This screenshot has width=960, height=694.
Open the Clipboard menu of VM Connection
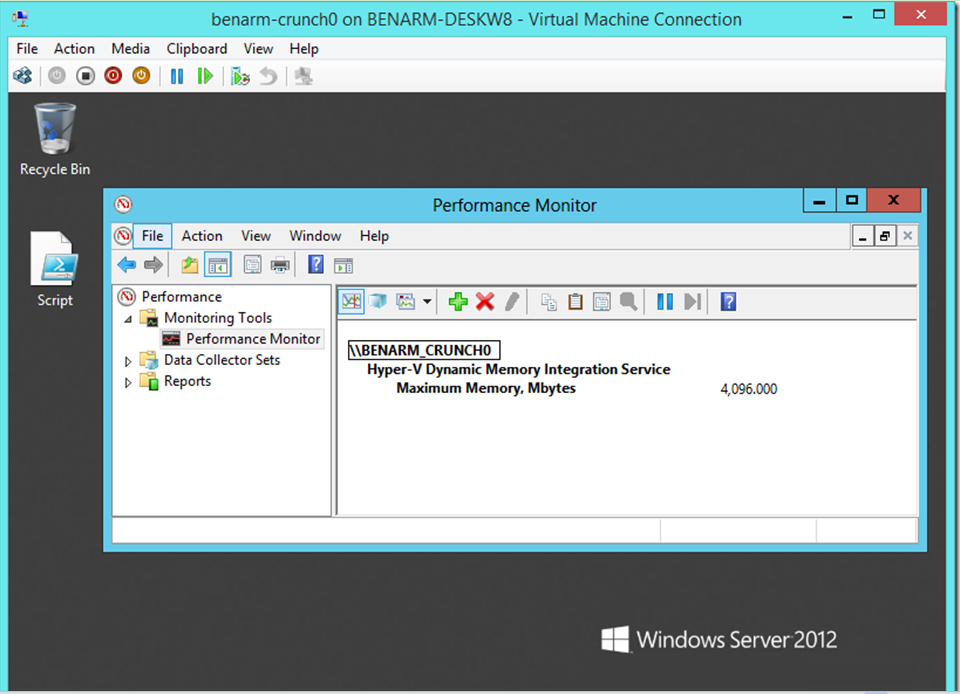point(196,48)
